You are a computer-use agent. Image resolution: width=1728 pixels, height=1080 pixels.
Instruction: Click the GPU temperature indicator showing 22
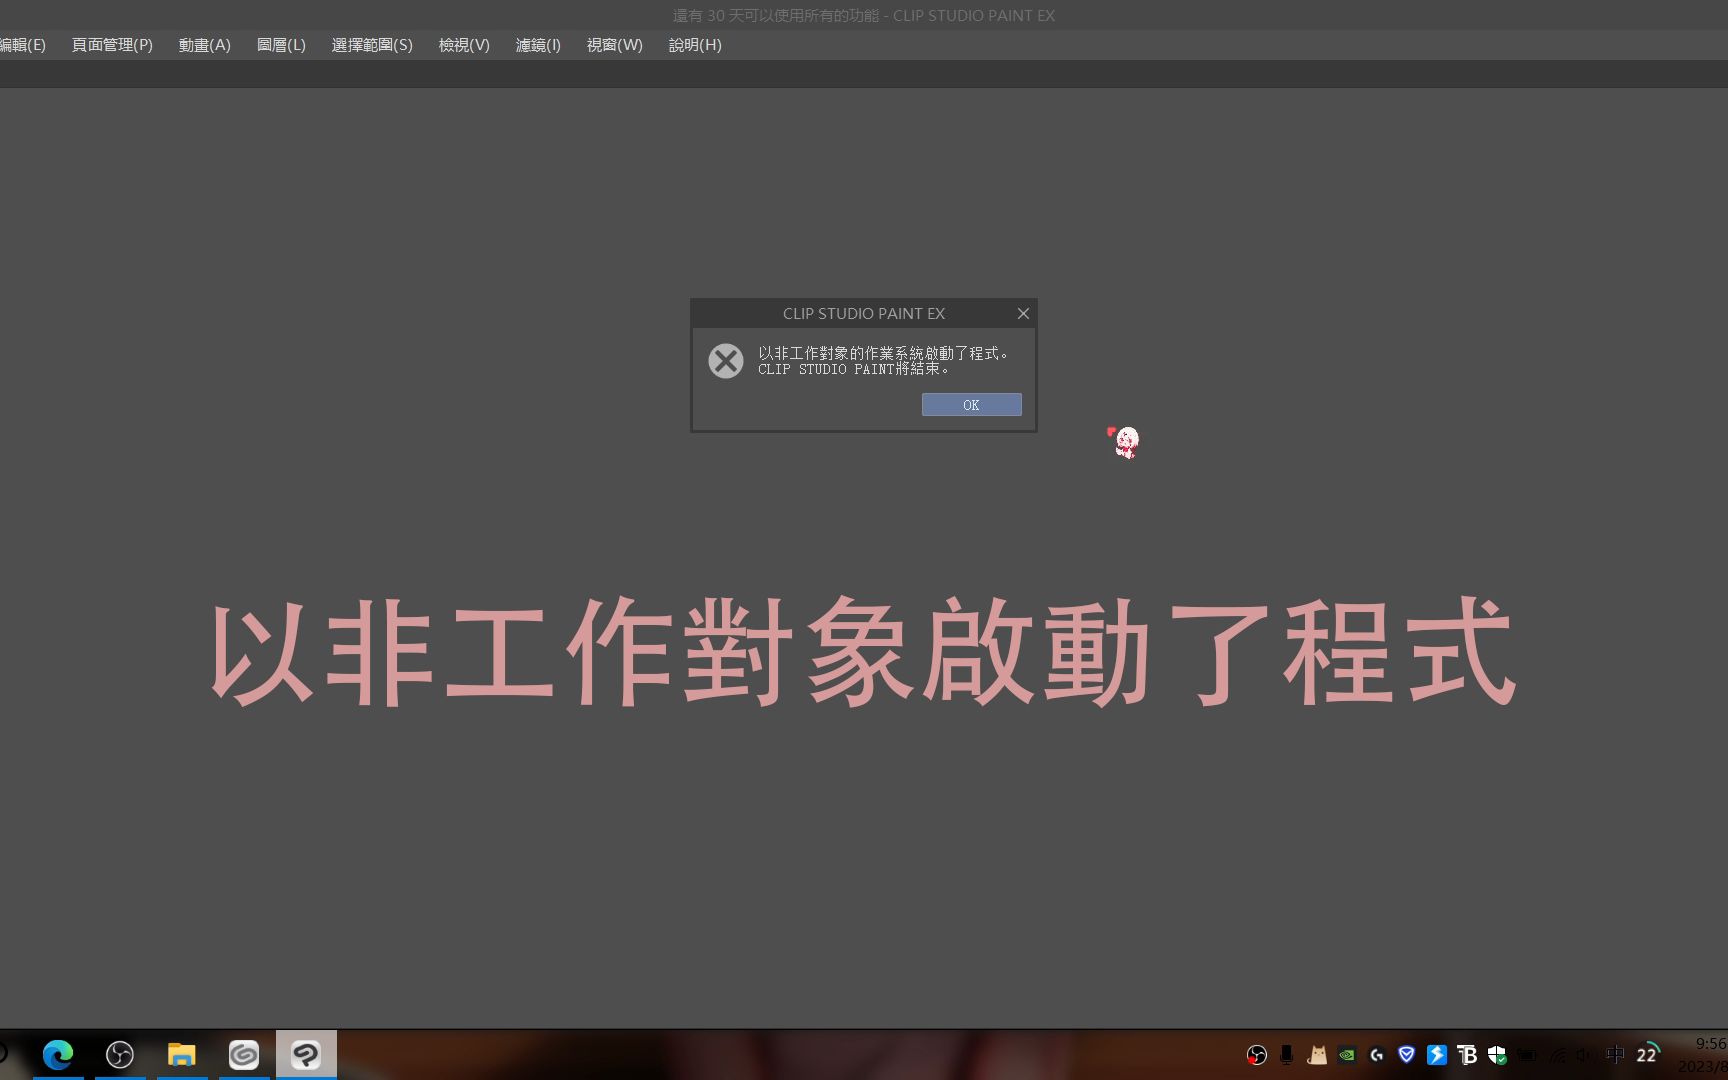(1645, 1055)
